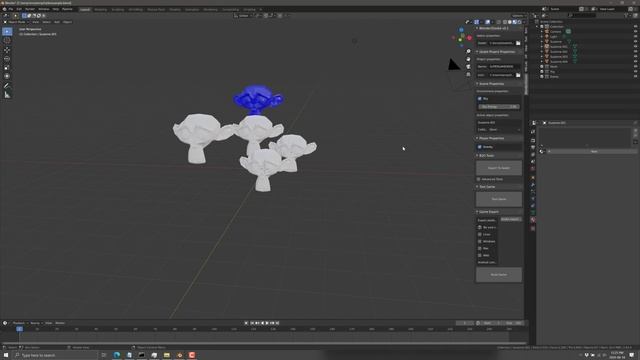Toggle camera view icon in viewport

[x=468, y=67]
